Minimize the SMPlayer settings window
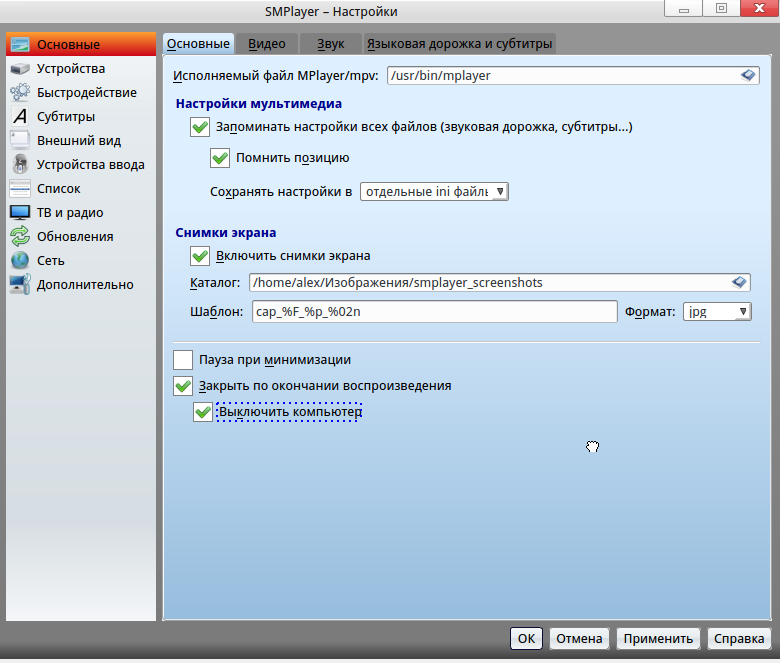 683,8
